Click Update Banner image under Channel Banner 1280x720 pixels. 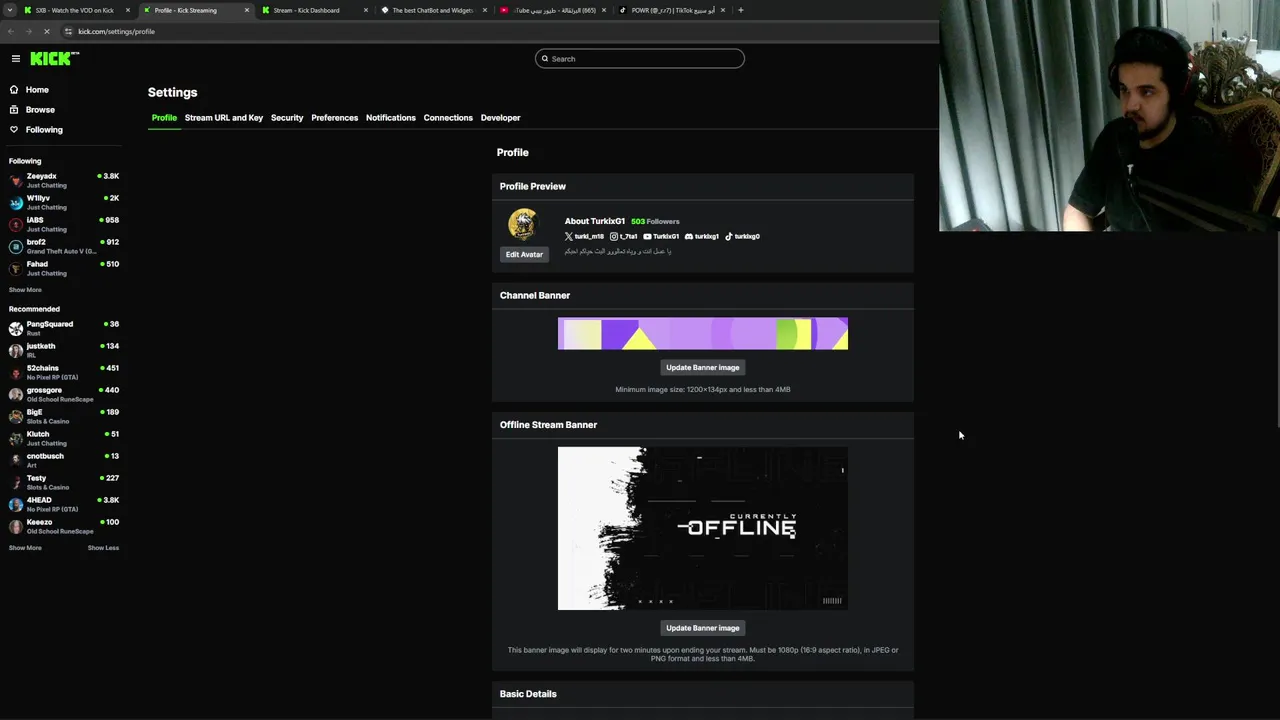coord(703,368)
